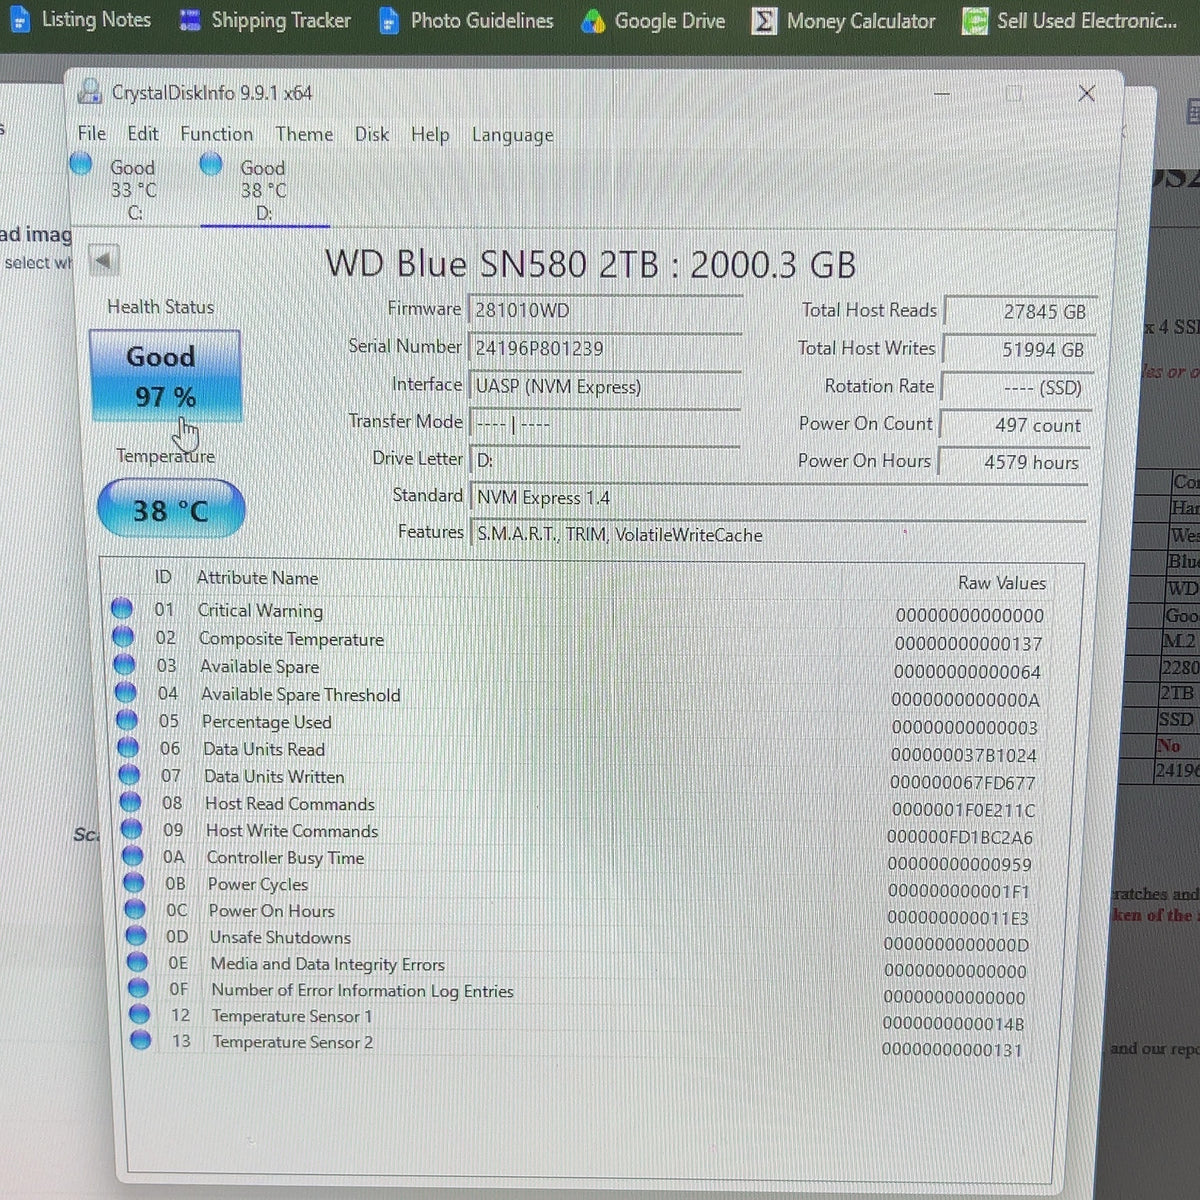The image size is (1200, 1200).
Task: Select the Percentage Used attribute name
Action: [266, 721]
